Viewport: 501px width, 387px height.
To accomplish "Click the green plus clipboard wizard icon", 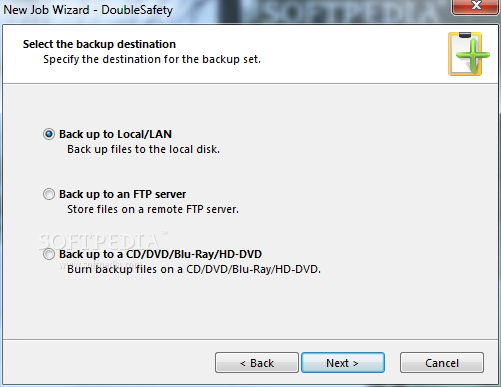I will [469, 54].
